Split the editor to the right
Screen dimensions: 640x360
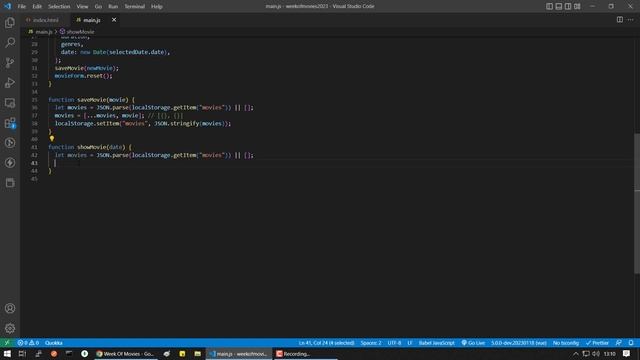click(620, 20)
